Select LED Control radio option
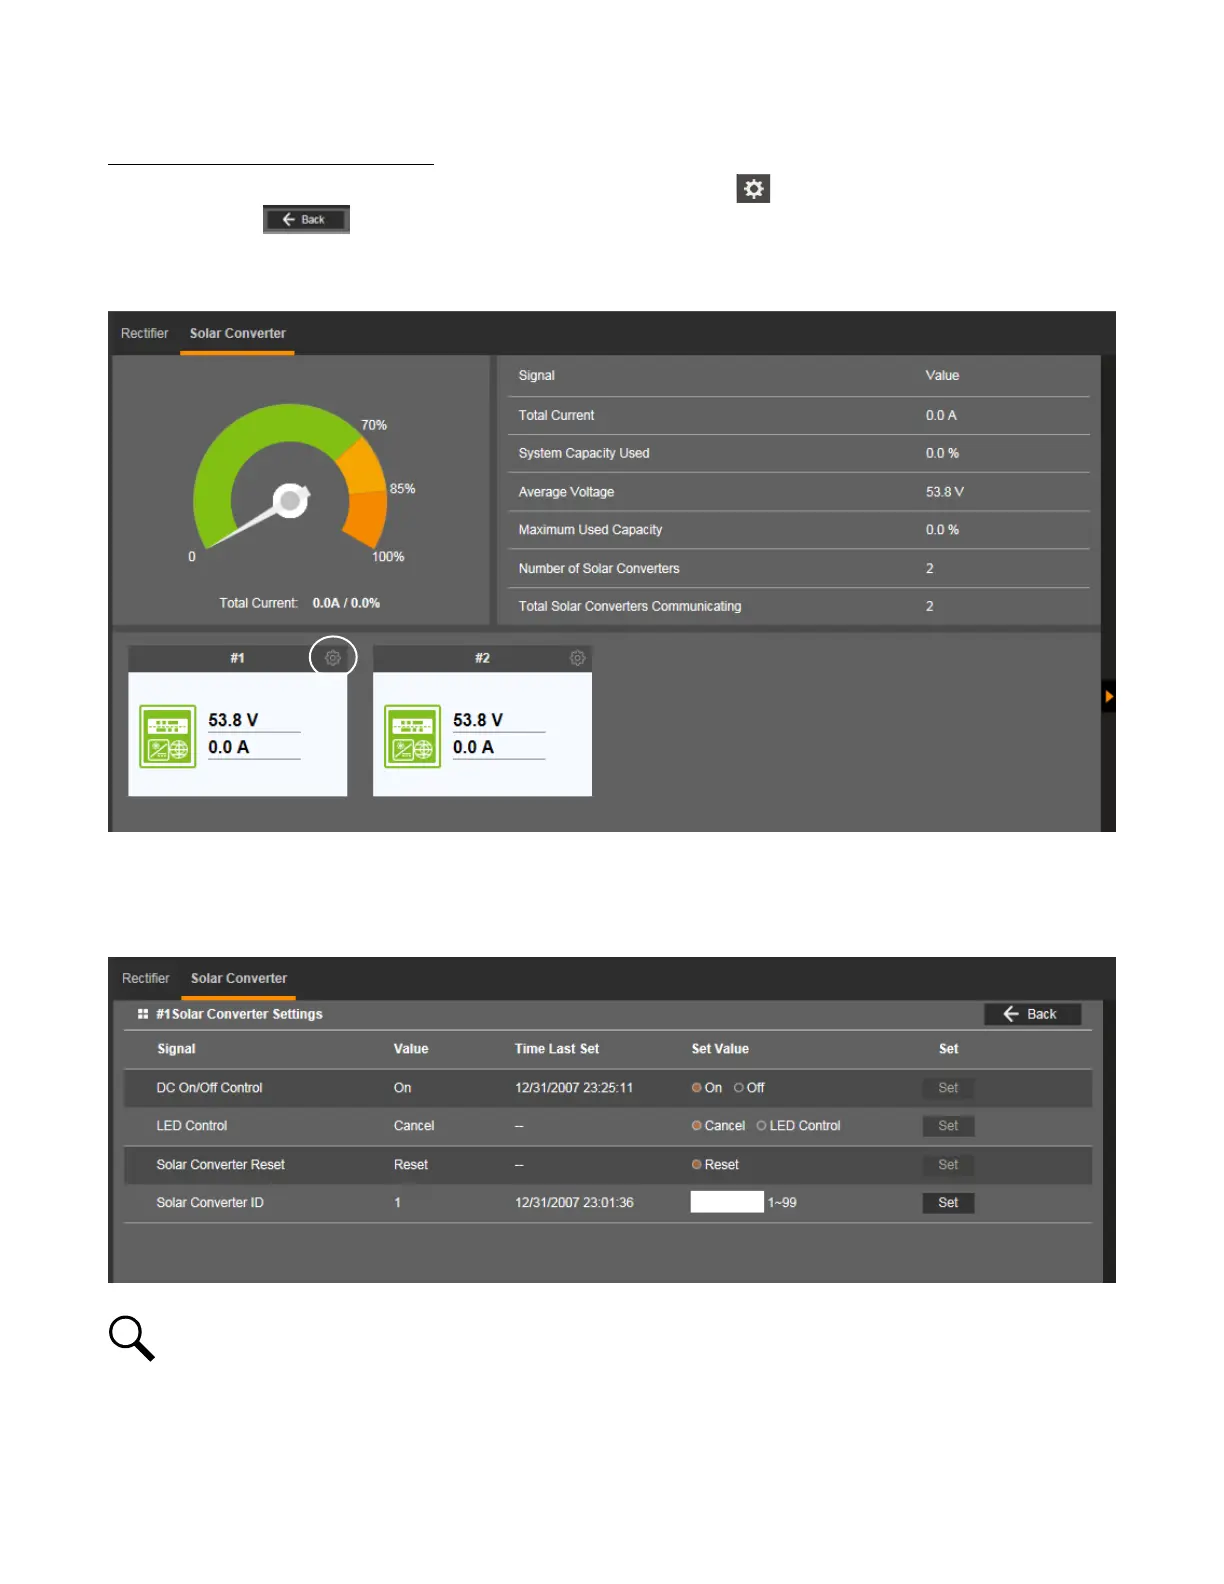The image size is (1224, 1584). coord(762,1126)
